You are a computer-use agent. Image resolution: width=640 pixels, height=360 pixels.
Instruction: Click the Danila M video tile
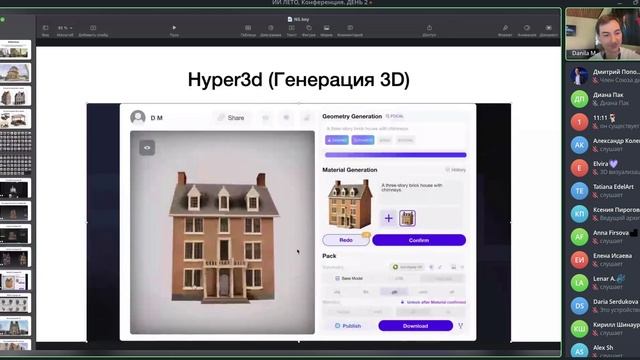pyautogui.click(x=603, y=34)
